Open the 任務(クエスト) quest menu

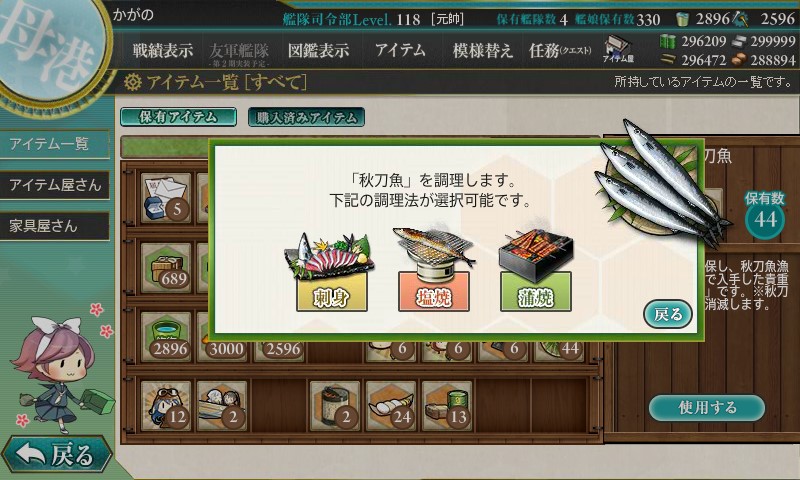560,50
